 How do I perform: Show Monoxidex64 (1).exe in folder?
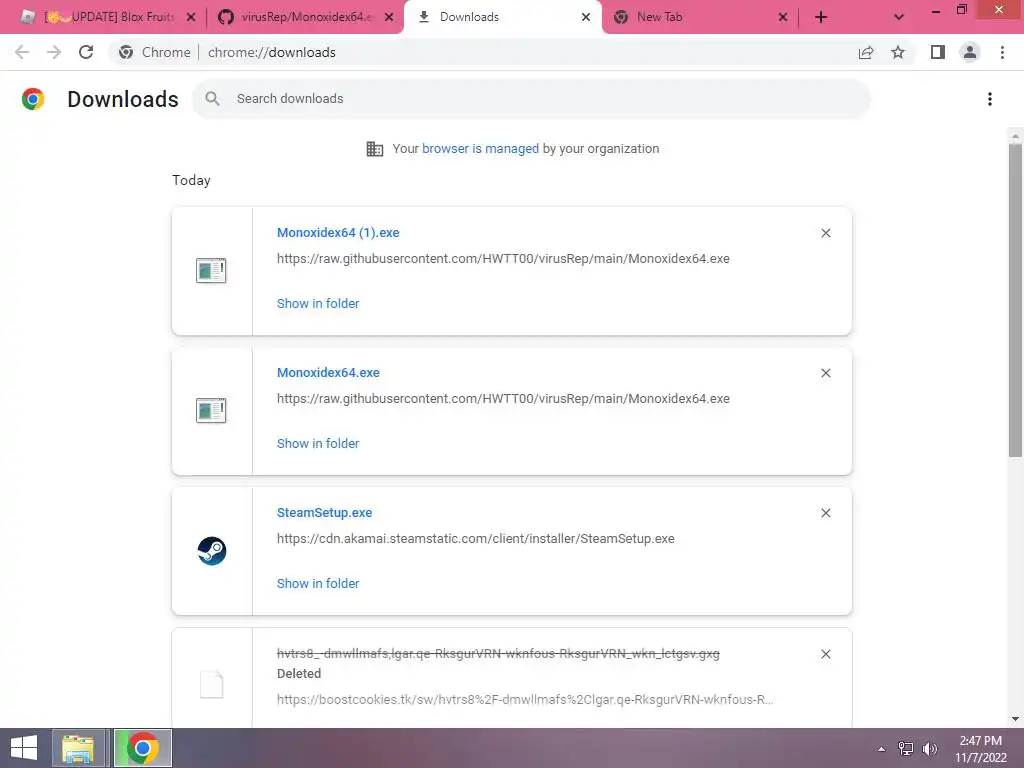point(318,303)
